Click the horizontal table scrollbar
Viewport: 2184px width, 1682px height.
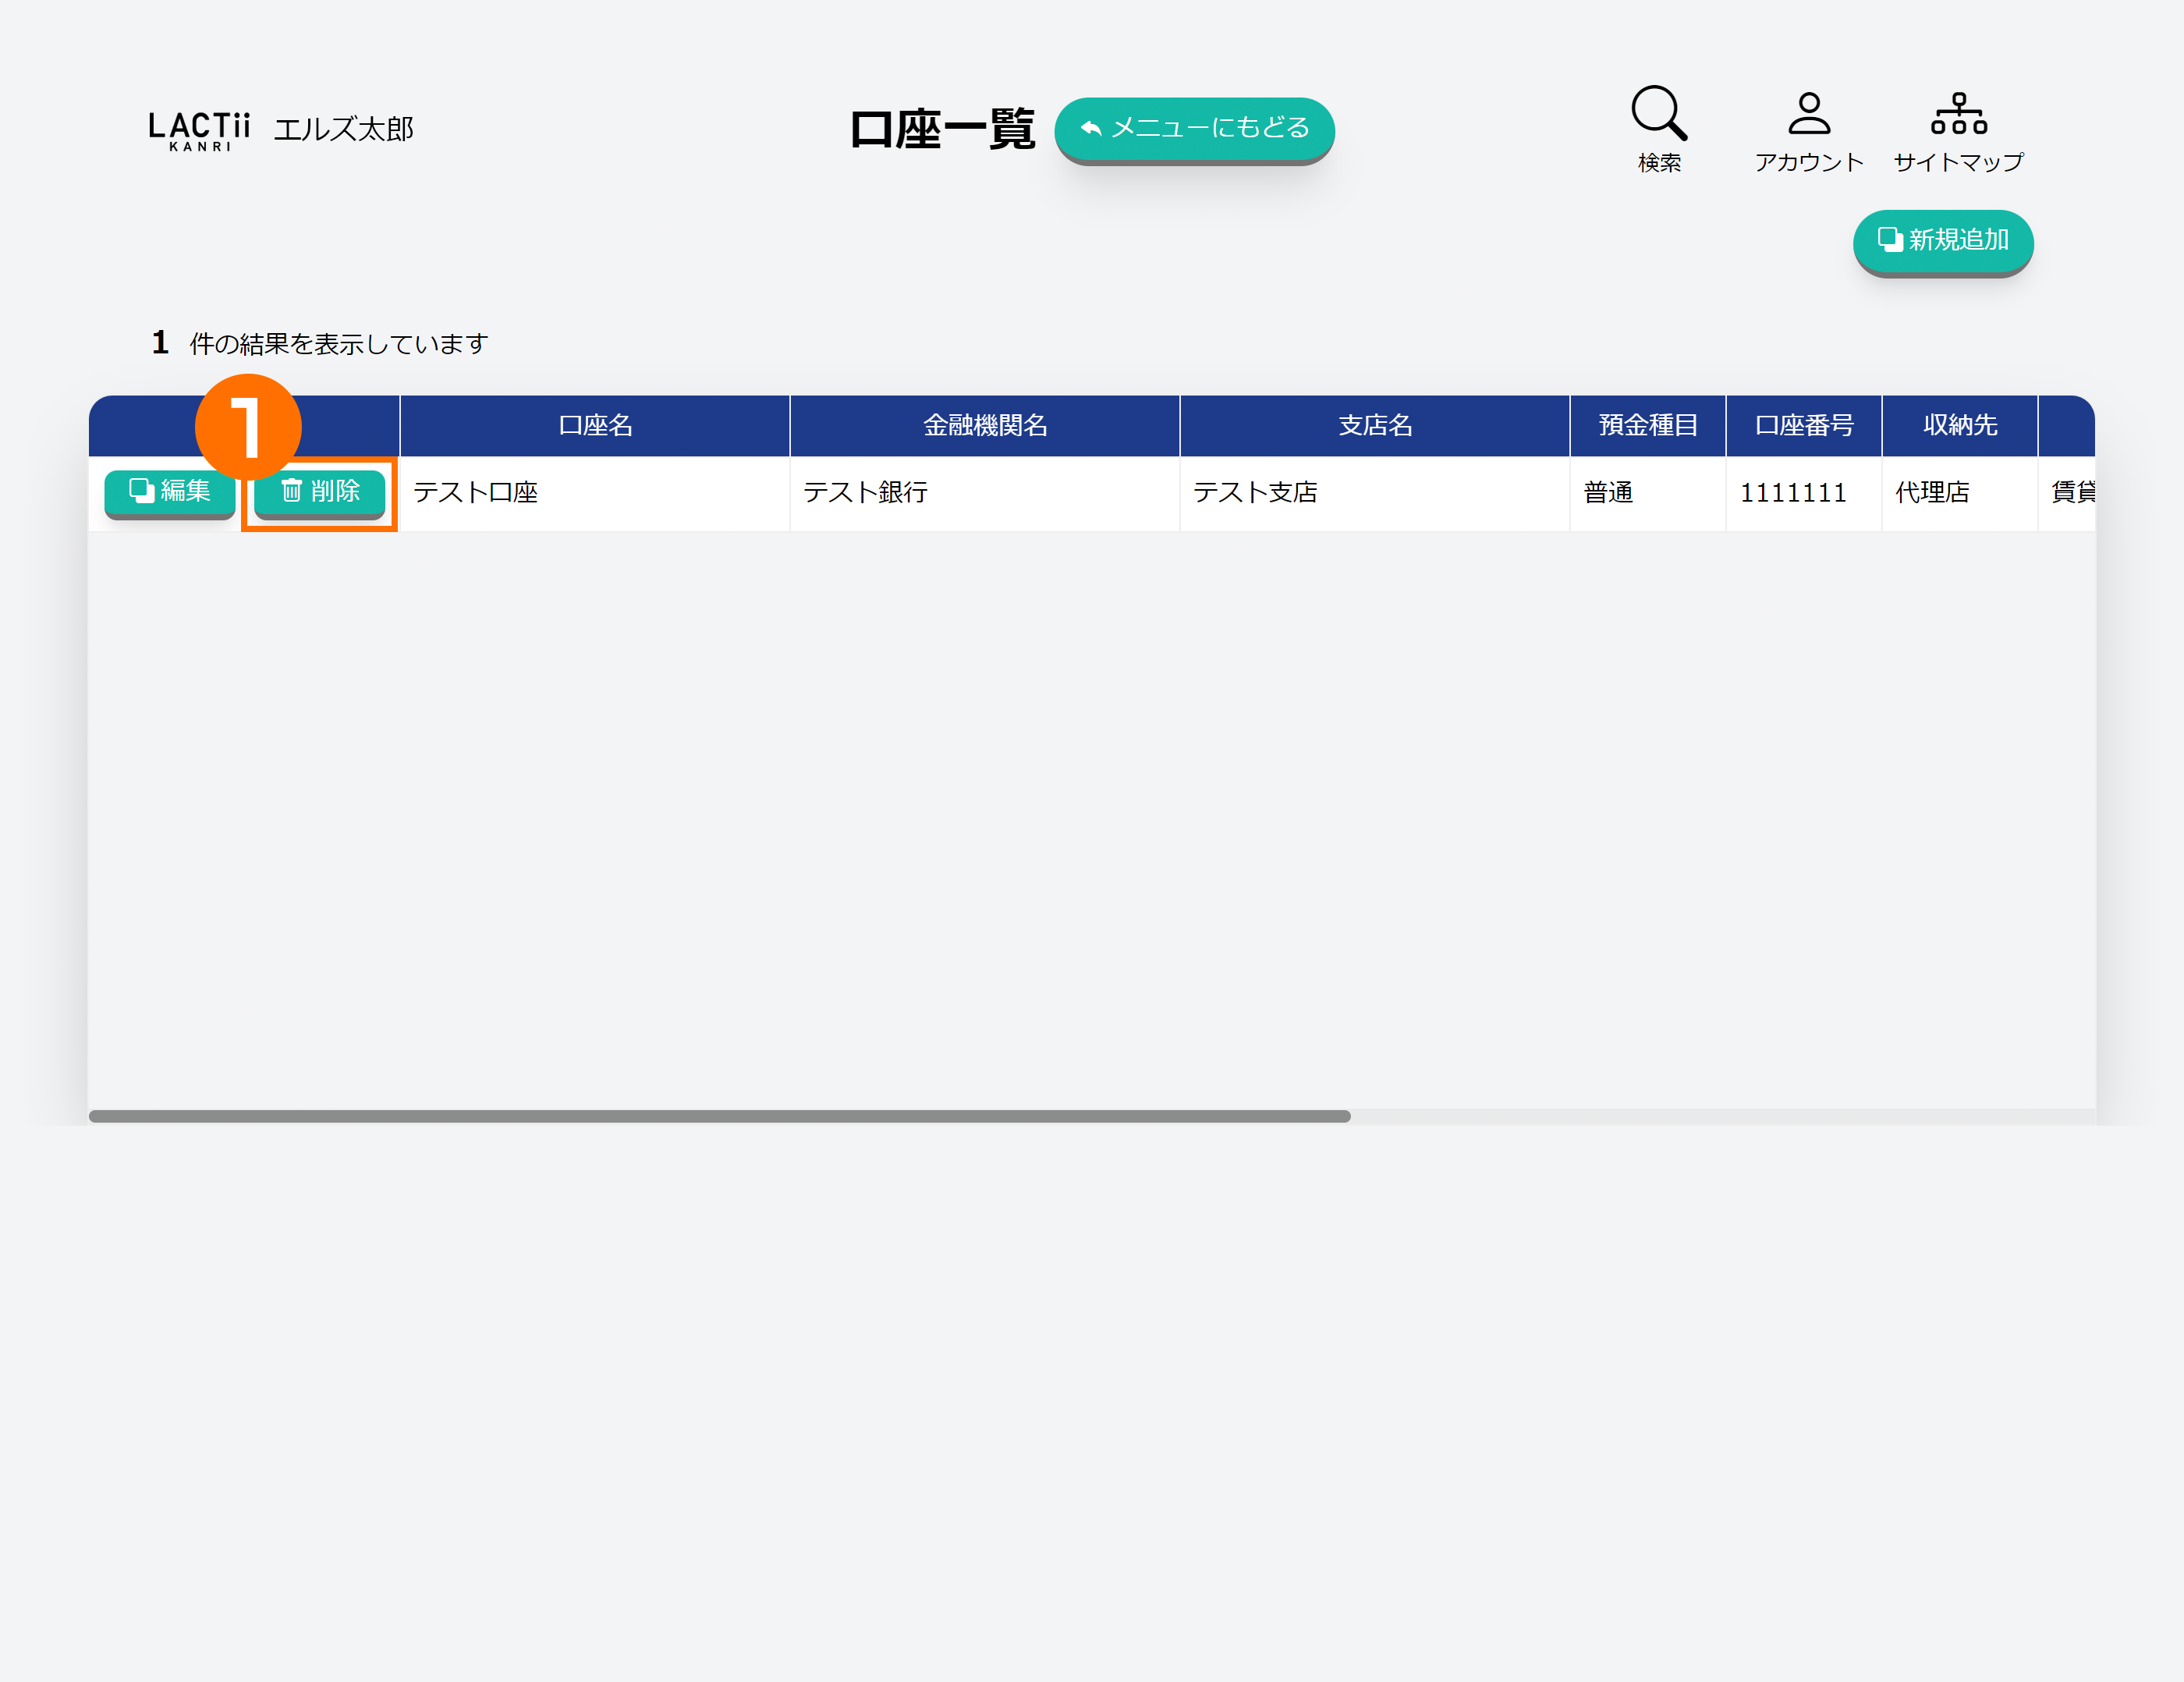pyautogui.click(x=719, y=1116)
